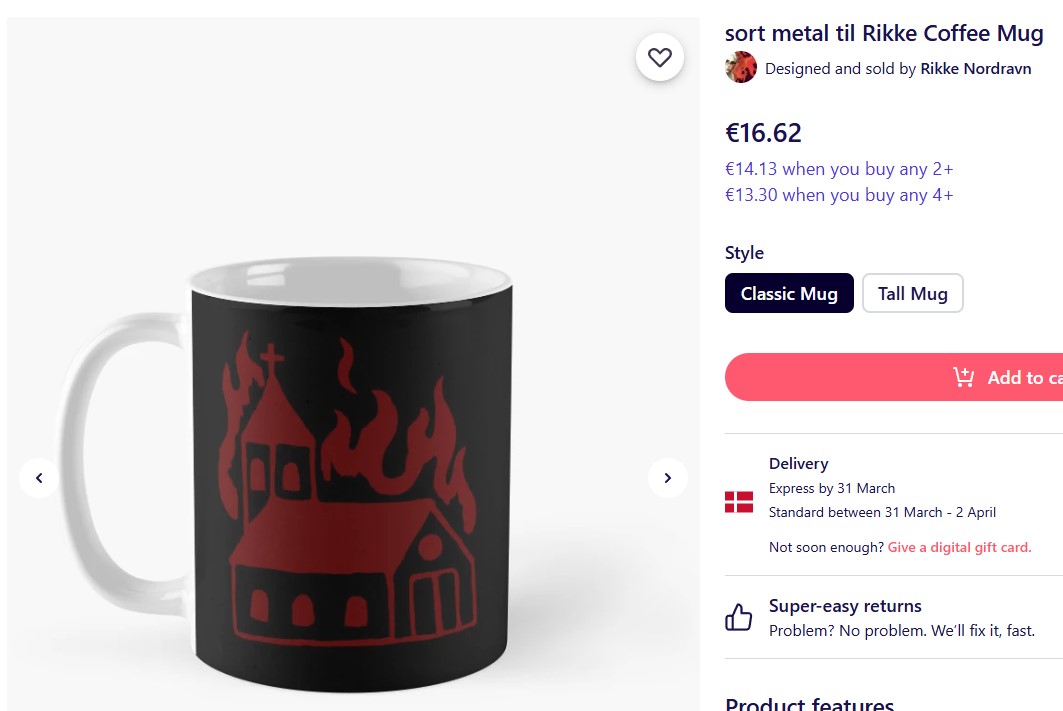Image resolution: width=1063 pixels, height=711 pixels.
Task: Show the previous product image
Action: [x=39, y=478]
